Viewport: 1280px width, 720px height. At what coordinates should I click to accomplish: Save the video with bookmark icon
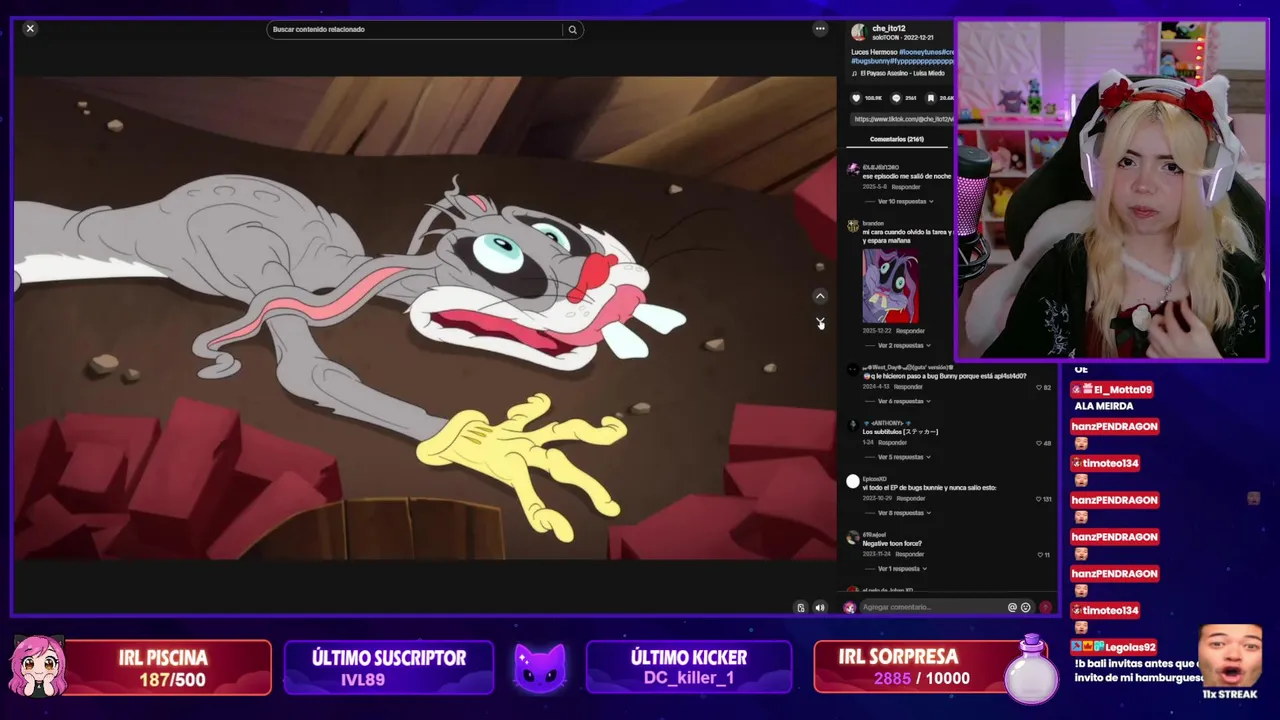click(x=931, y=98)
